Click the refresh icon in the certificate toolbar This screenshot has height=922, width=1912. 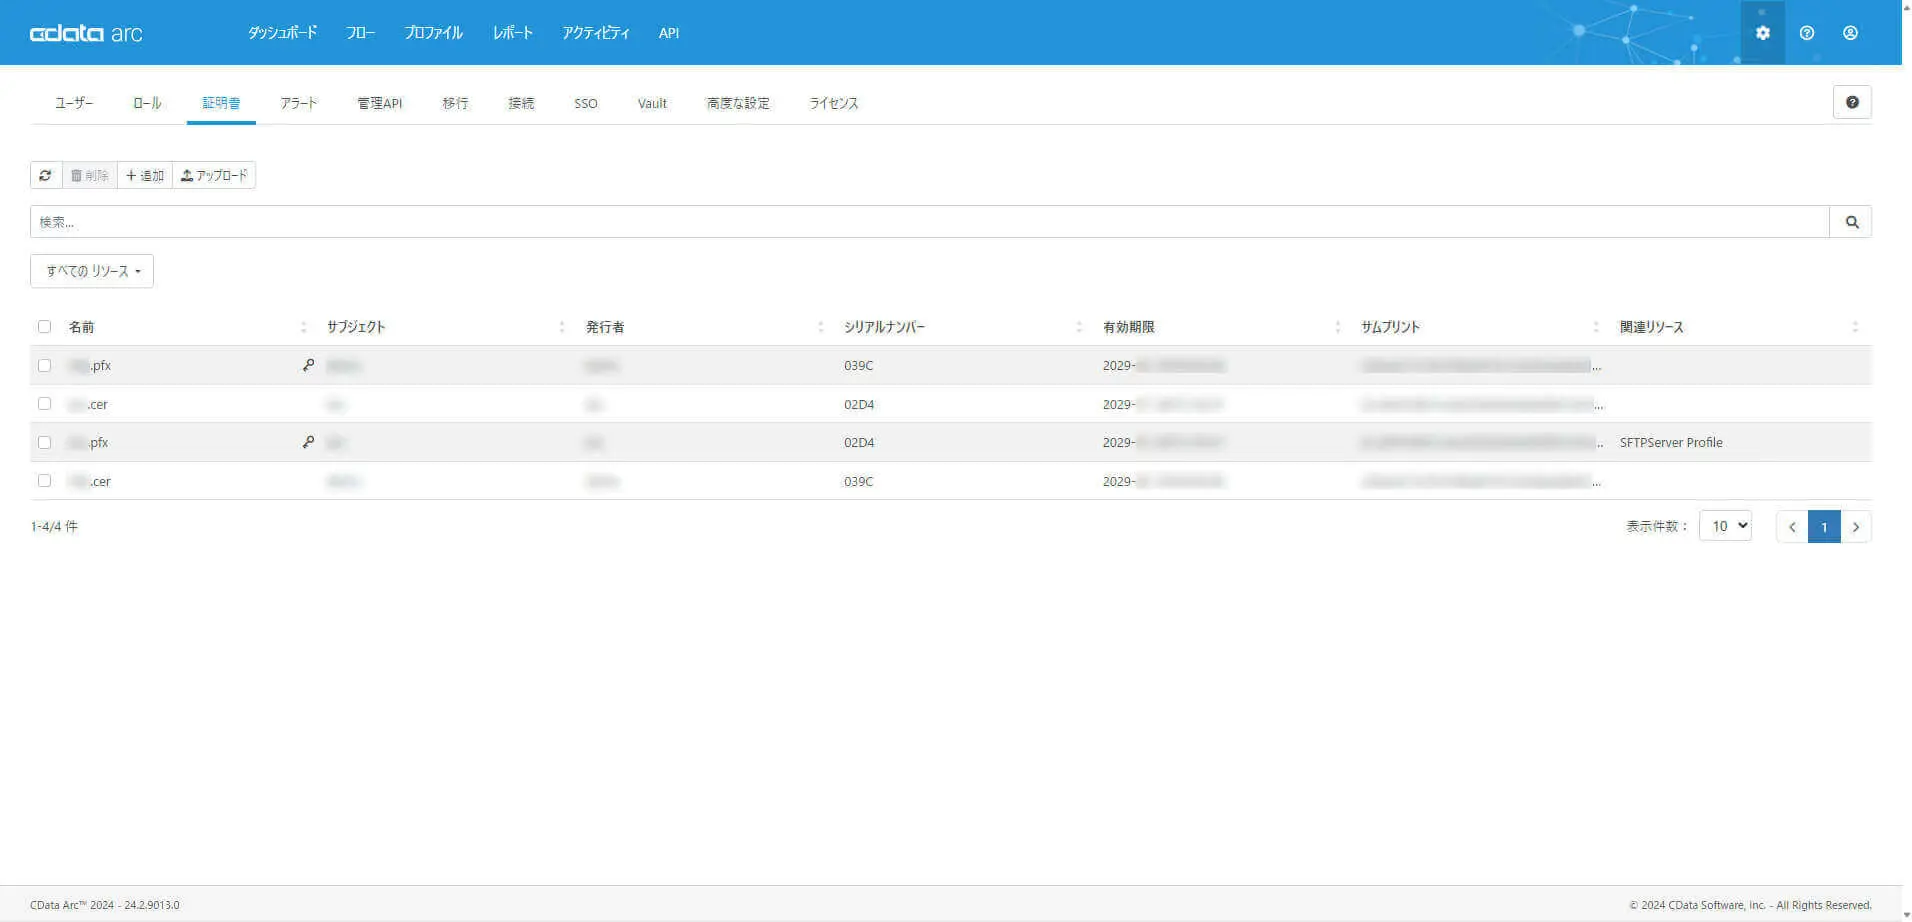pyautogui.click(x=45, y=175)
